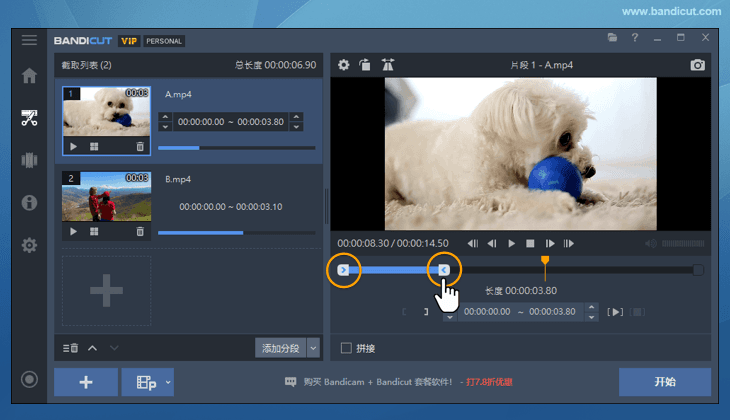Viewport: 730px width, 420px height.
Task: Click the crop/flip icon next to rotate
Action: coord(387,65)
